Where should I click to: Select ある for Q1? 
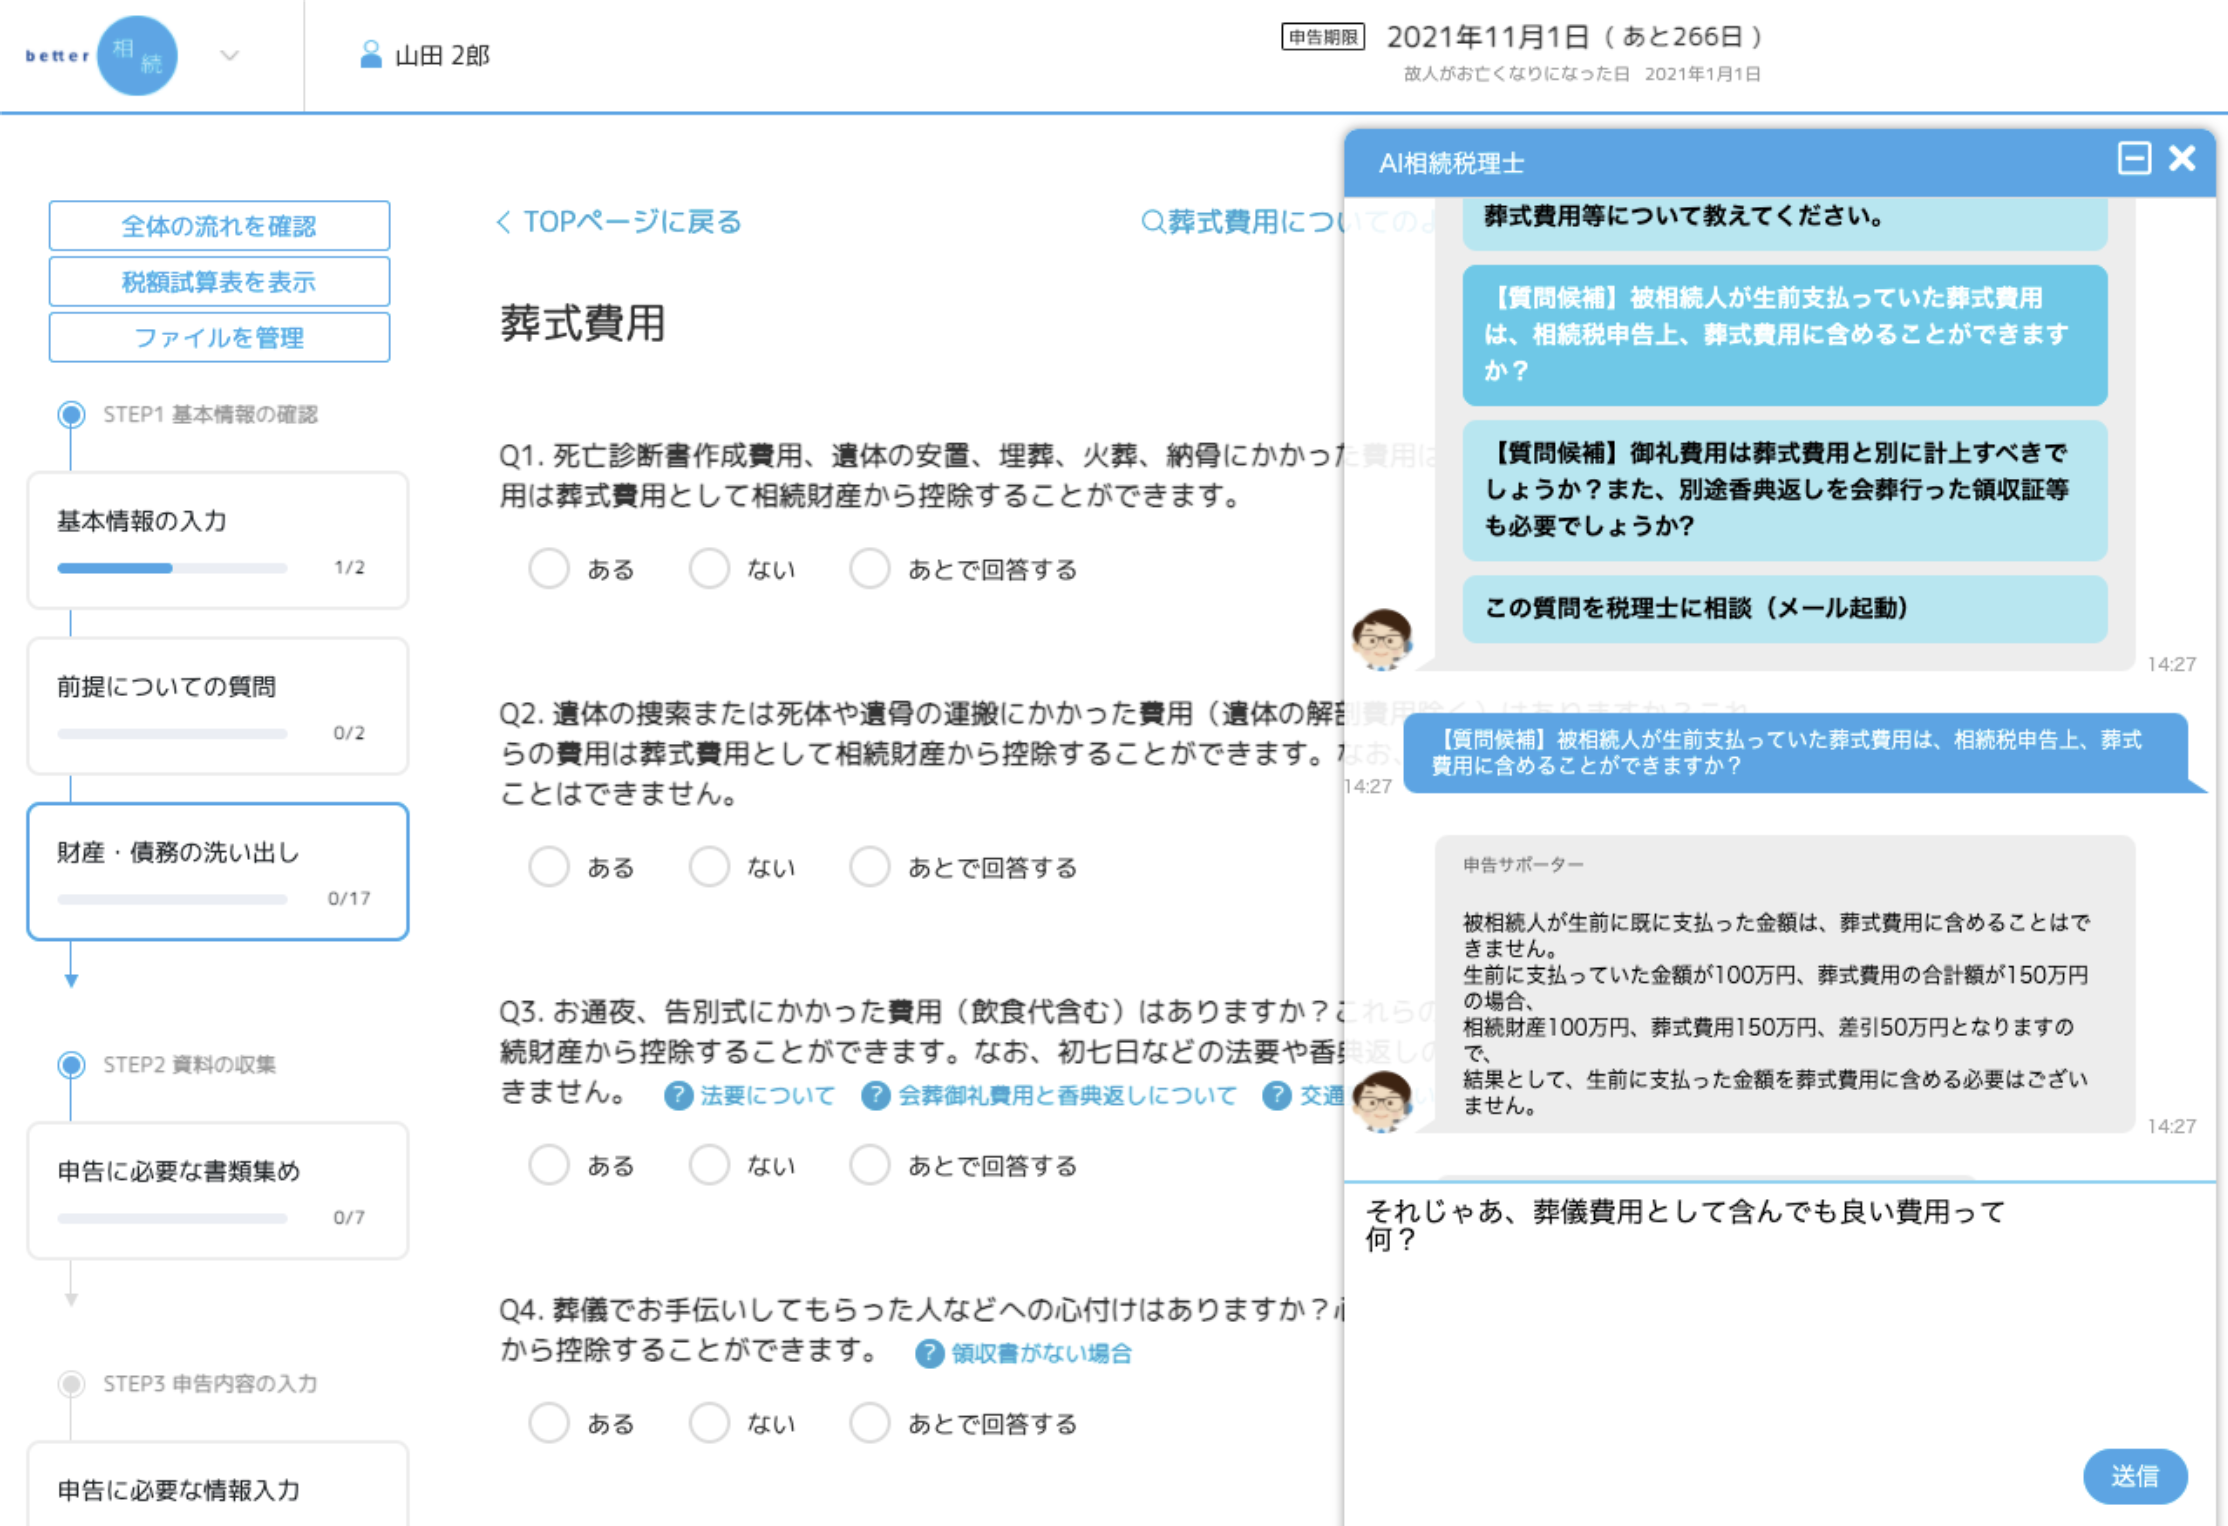pyautogui.click(x=549, y=568)
